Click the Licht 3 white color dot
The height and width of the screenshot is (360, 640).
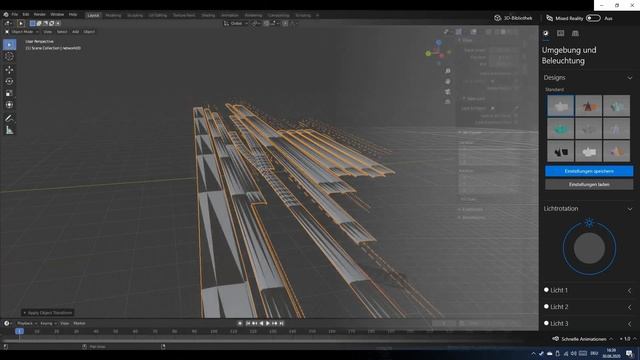[546, 323]
